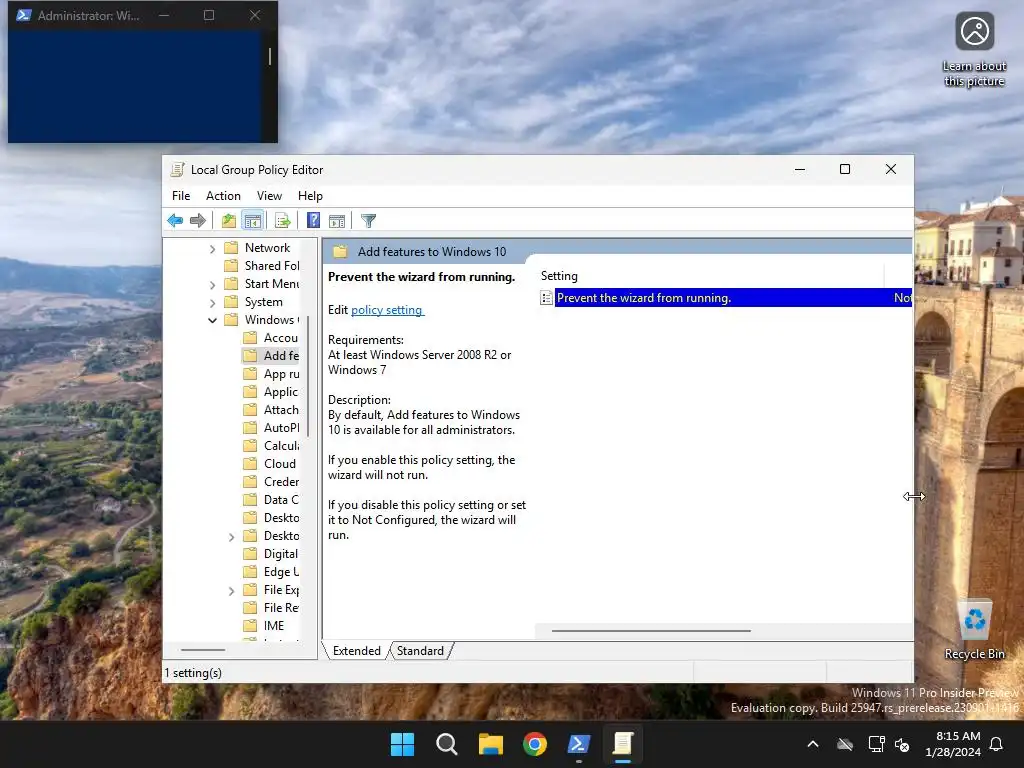Click the Cloud folder icon in tree
Image resolution: width=1024 pixels, height=768 pixels.
(x=250, y=464)
